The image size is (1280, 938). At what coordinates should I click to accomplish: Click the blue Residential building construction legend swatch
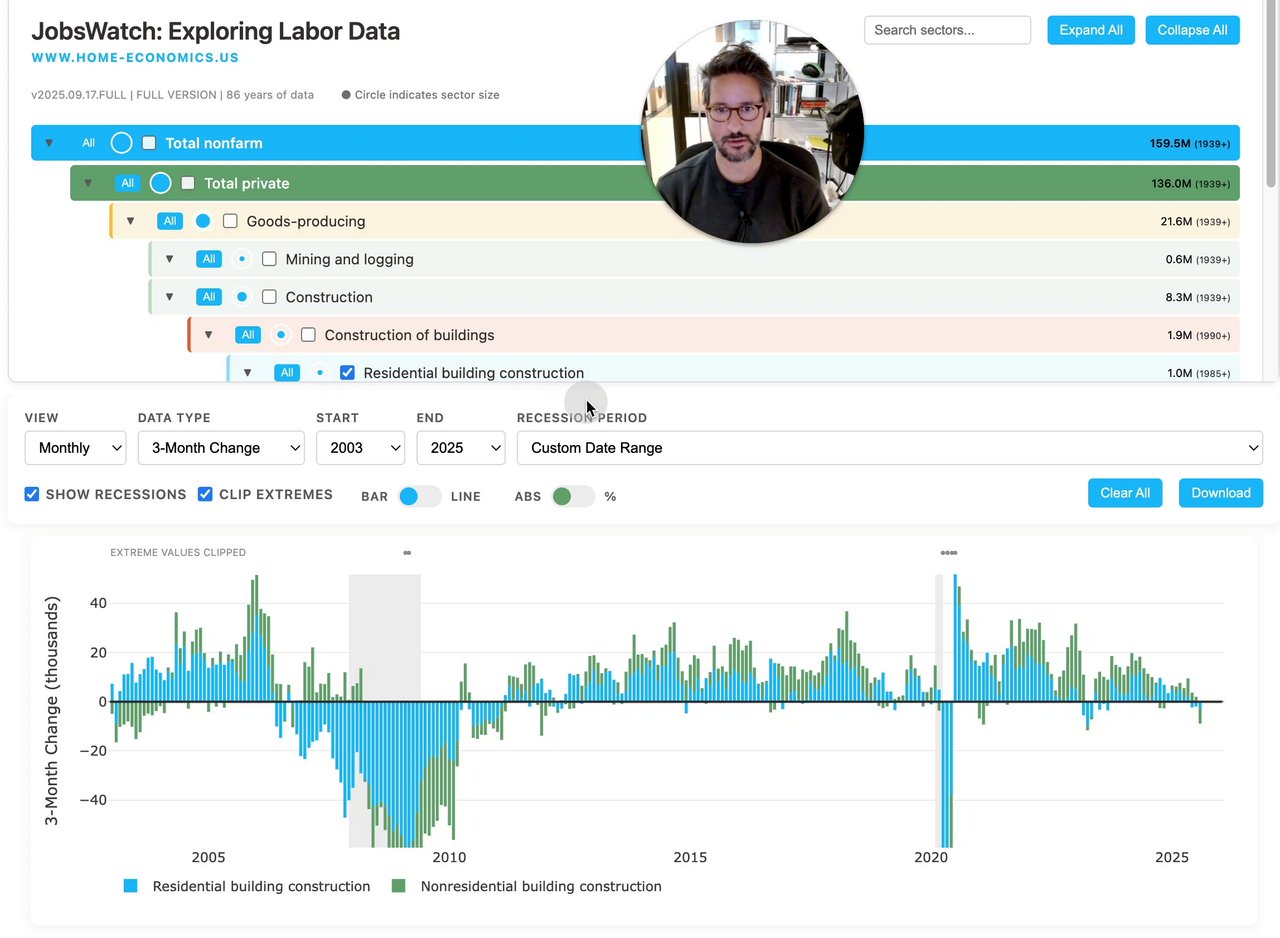point(130,886)
